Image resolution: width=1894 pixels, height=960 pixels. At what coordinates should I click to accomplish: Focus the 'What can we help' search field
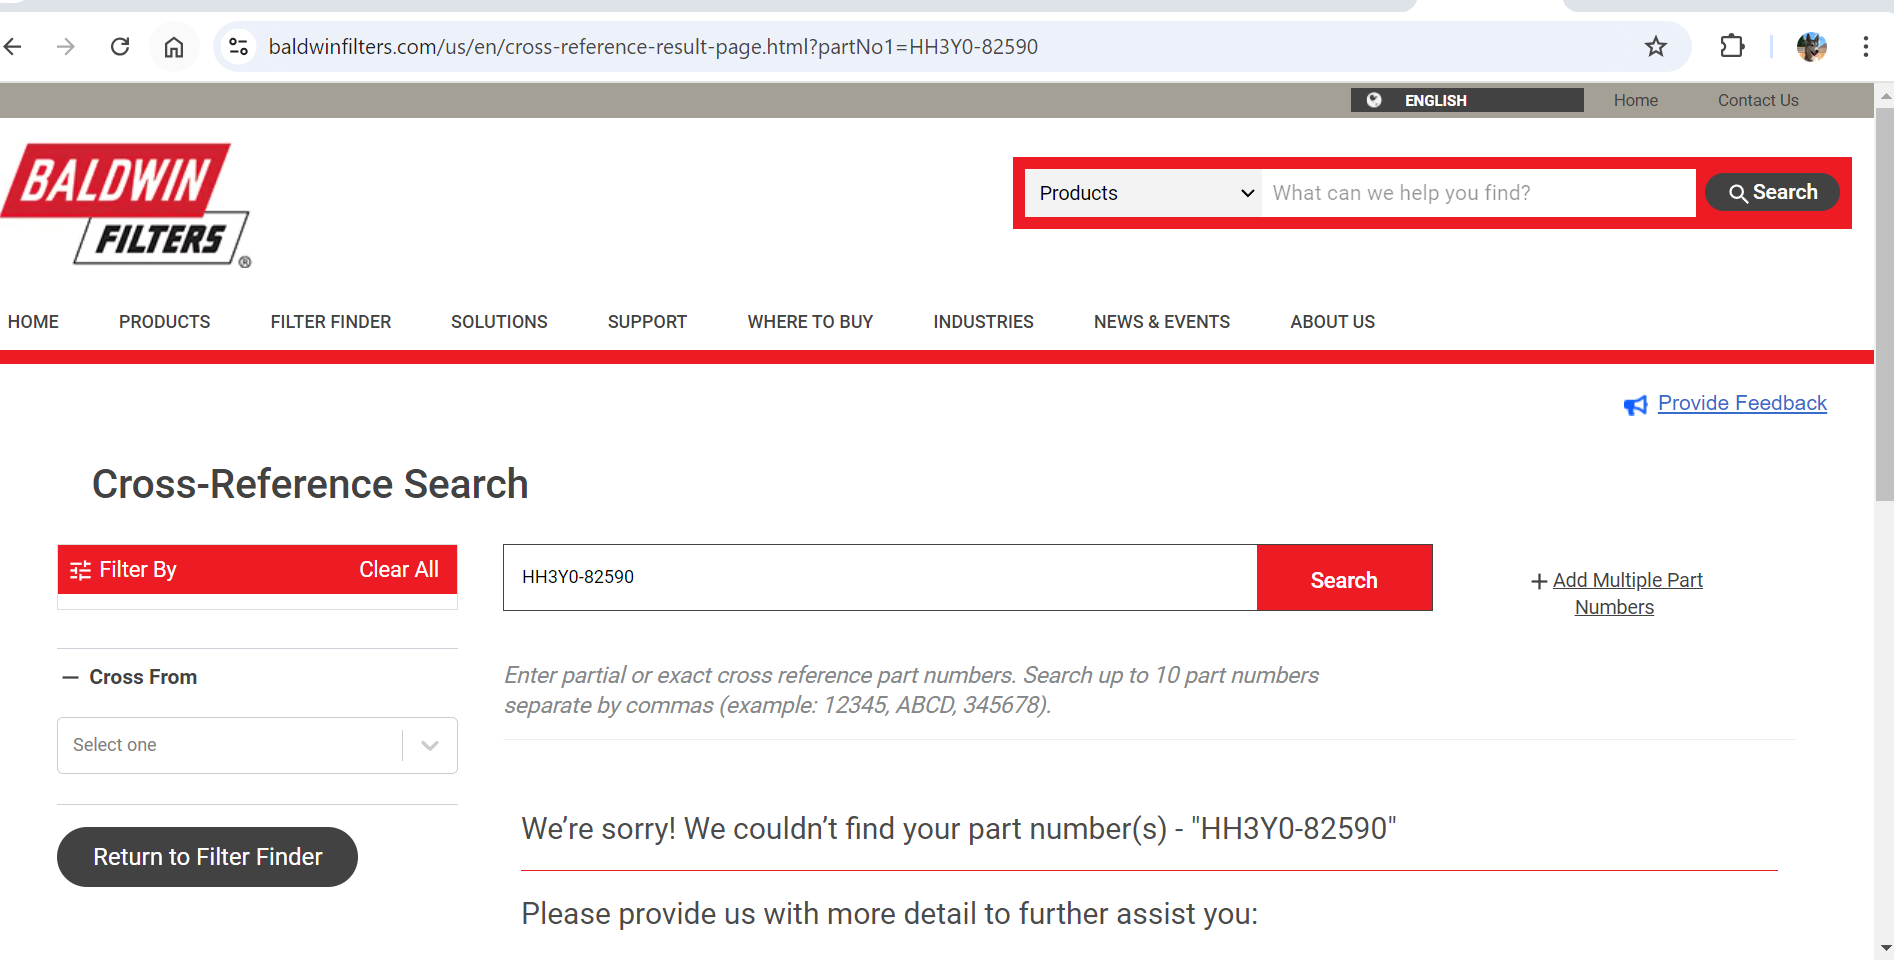point(1478,193)
